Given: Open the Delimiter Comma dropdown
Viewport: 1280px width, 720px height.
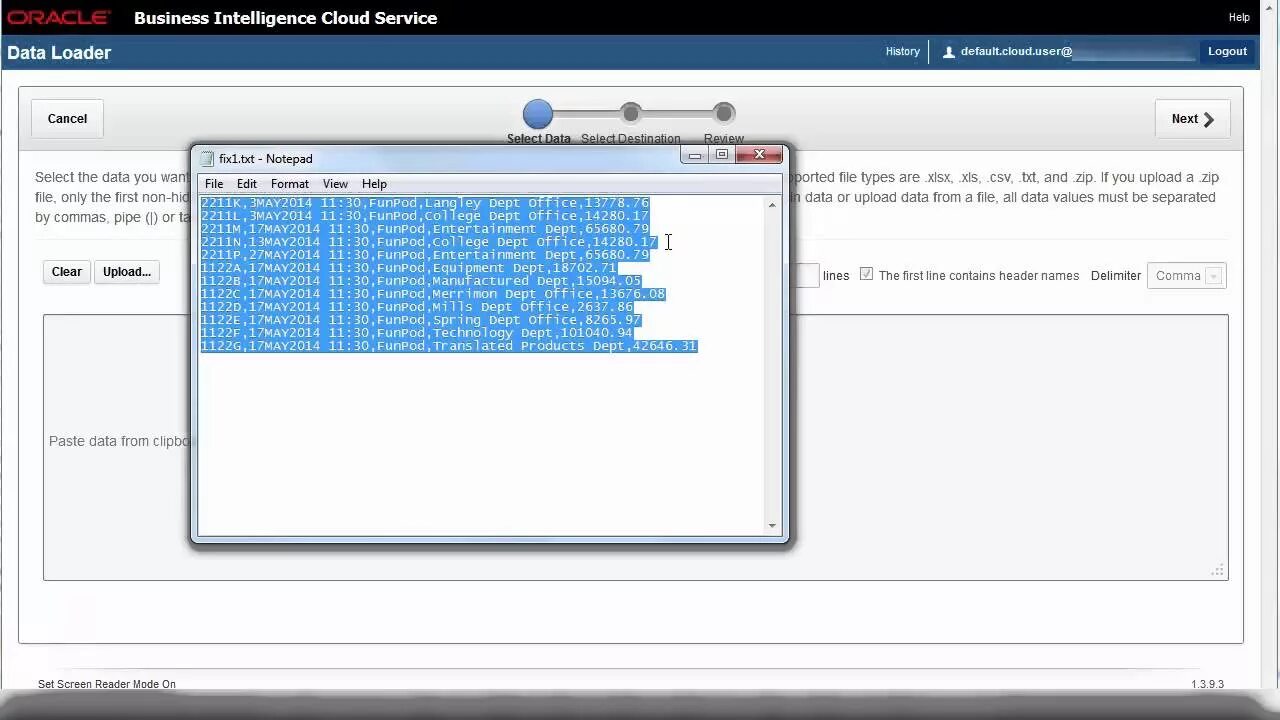Looking at the screenshot, I should pyautogui.click(x=1186, y=276).
